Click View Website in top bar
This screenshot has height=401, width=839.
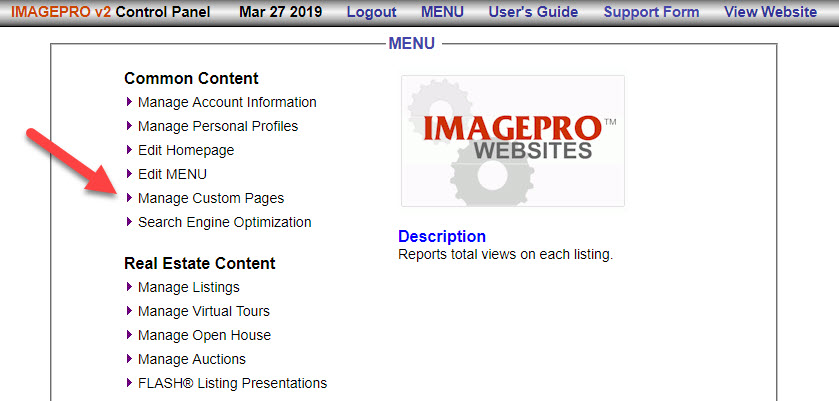771,12
